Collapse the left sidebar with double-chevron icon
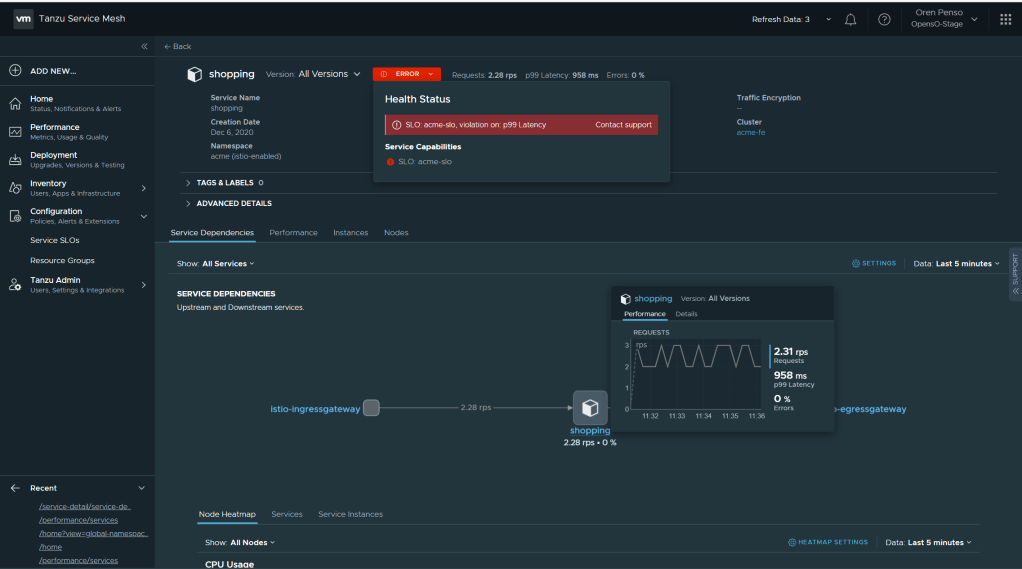1022x569 pixels. [x=144, y=46]
